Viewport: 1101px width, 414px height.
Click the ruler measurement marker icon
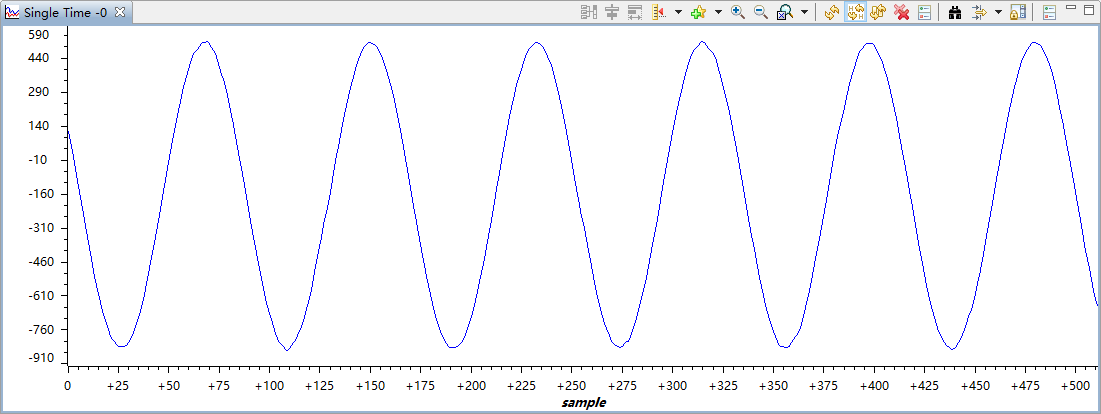[x=659, y=12]
